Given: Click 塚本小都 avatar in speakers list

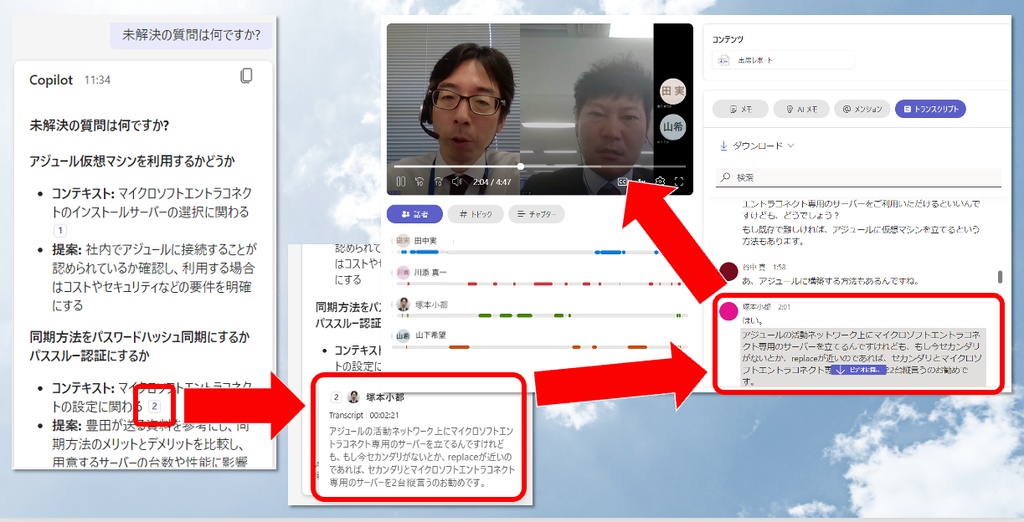Looking at the screenshot, I should [x=404, y=304].
